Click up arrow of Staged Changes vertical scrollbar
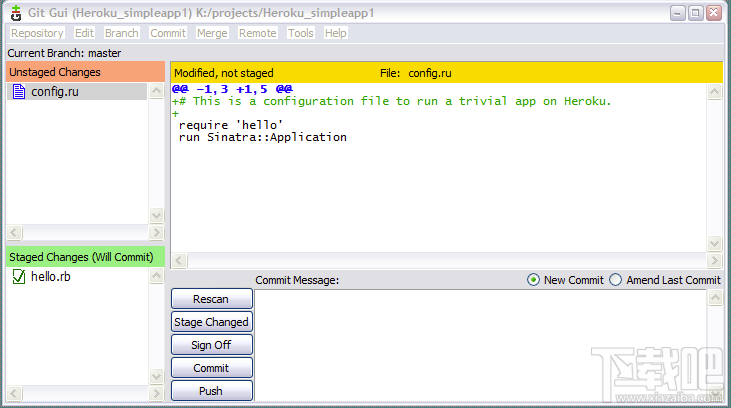The width and height of the screenshot is (731, 408). tap(157, 276)
